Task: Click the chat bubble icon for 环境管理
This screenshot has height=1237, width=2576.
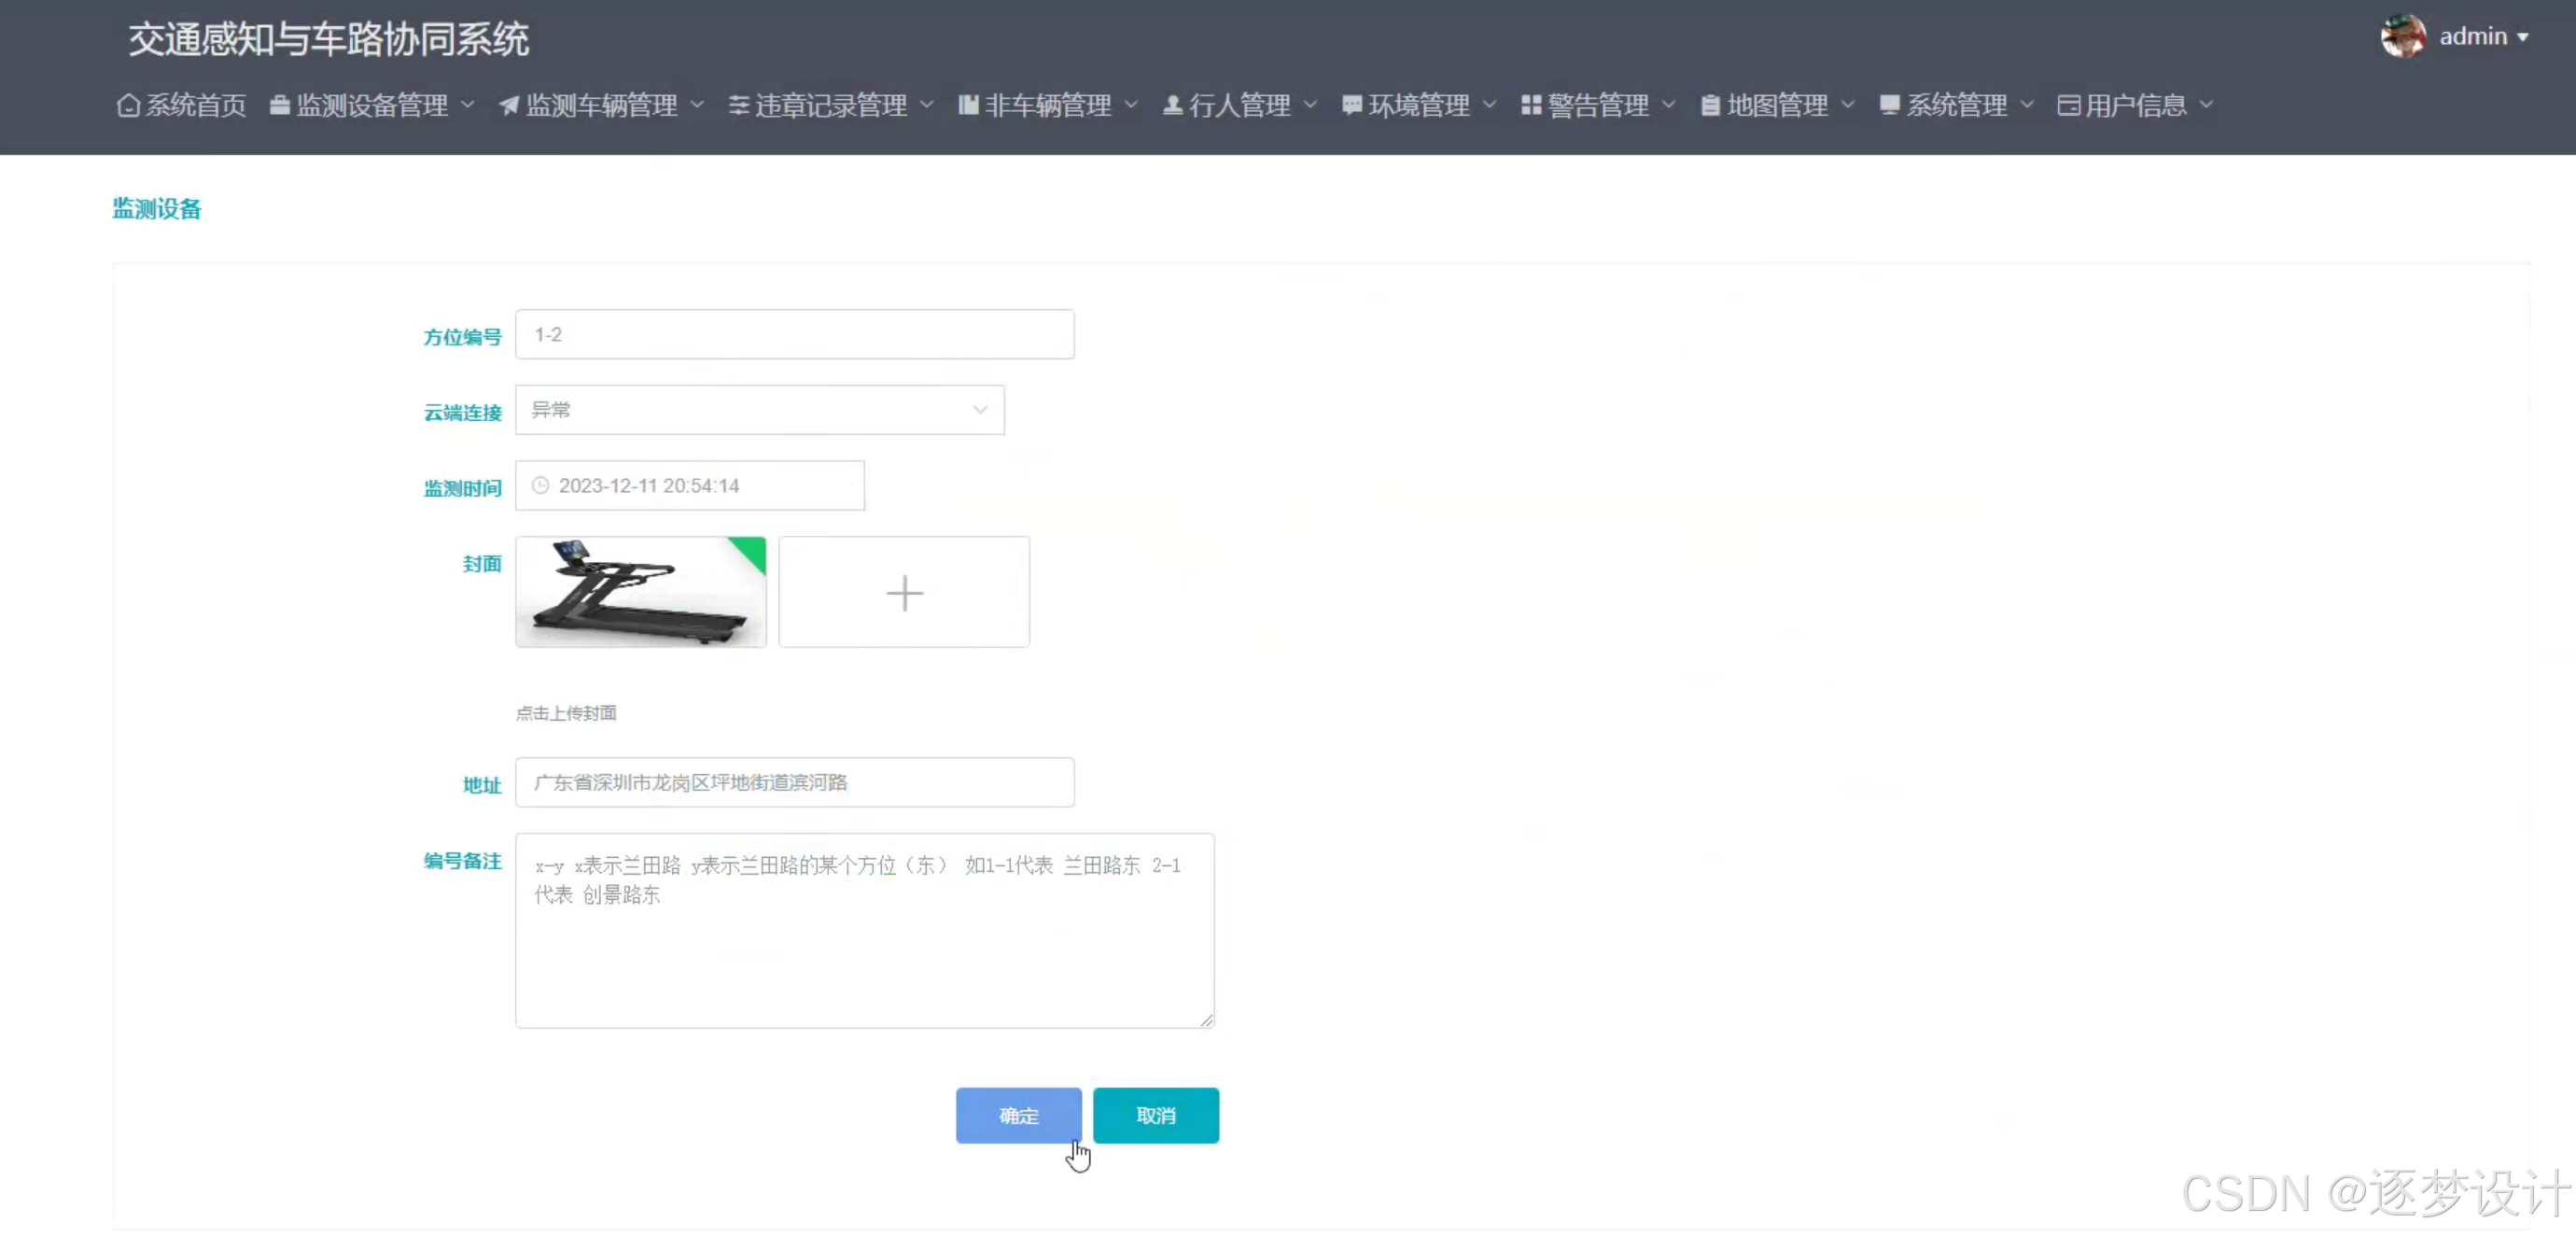Action: click(1352, 105)
